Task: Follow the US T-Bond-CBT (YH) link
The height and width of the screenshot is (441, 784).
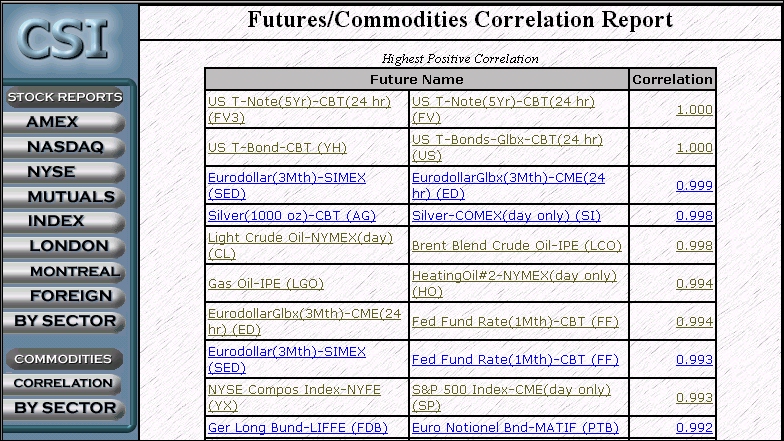Action: [277, 148]
